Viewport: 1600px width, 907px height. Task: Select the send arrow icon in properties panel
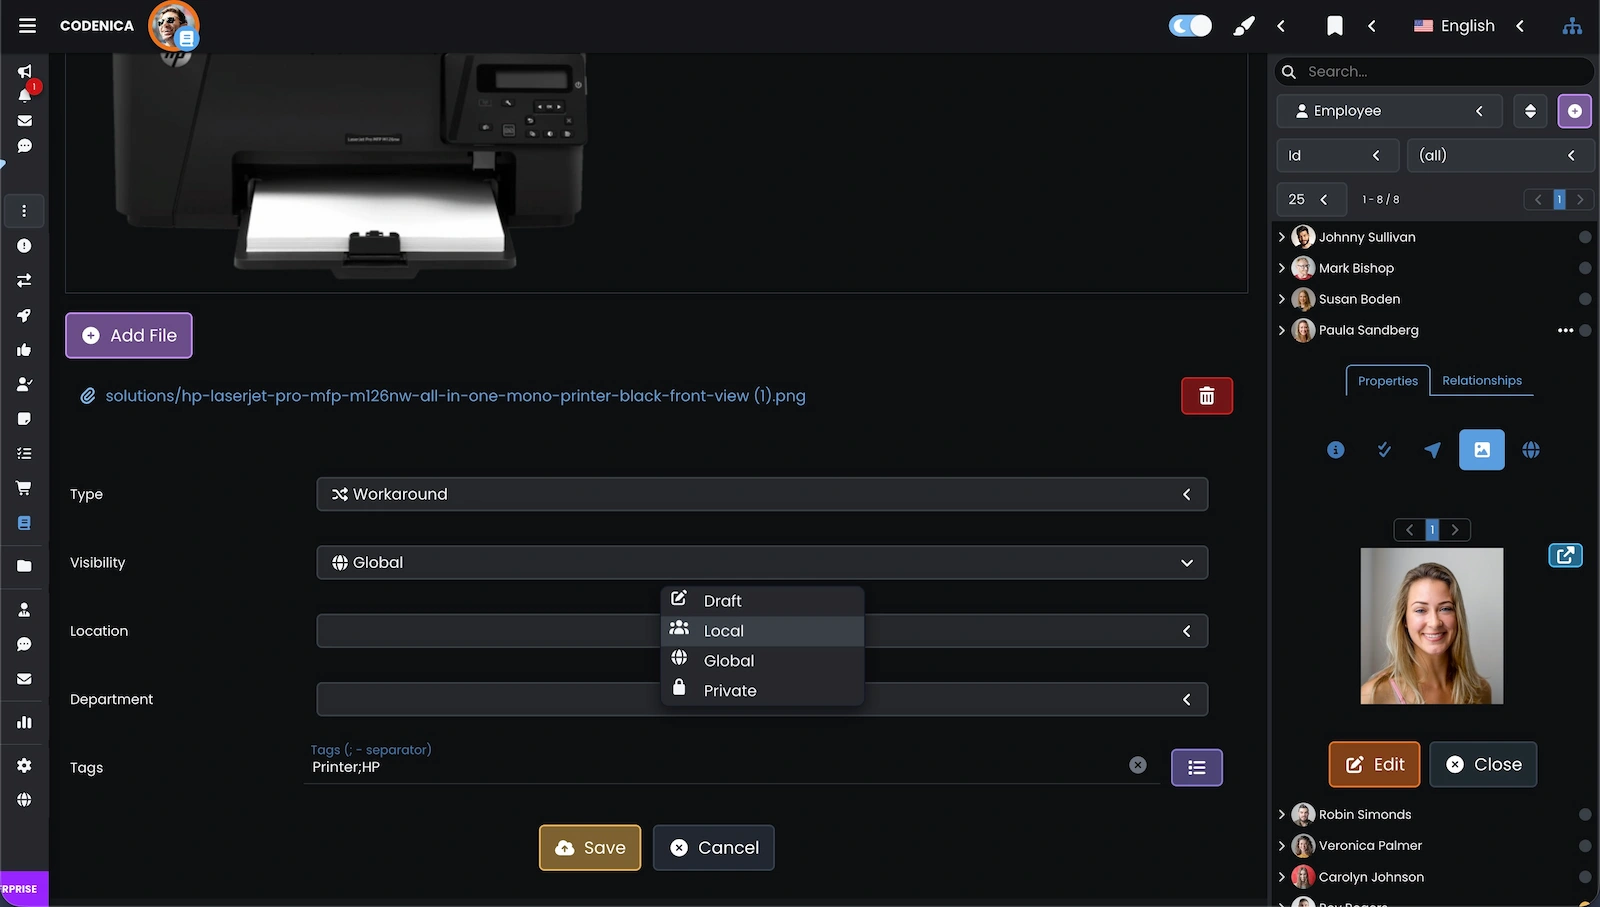click(x=1432, y=449)
